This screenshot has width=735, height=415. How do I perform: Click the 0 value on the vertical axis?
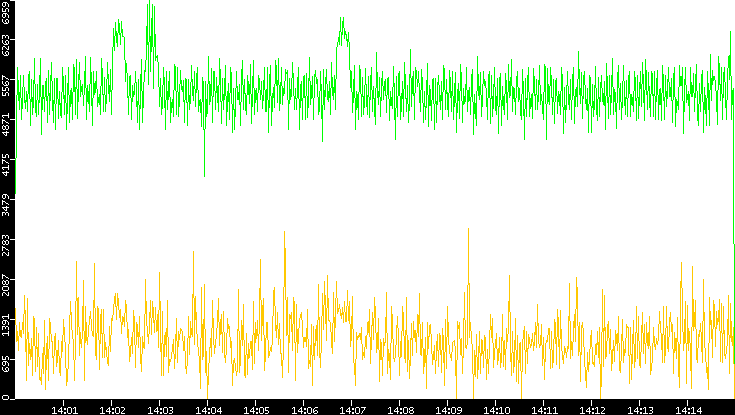(6, 398)
